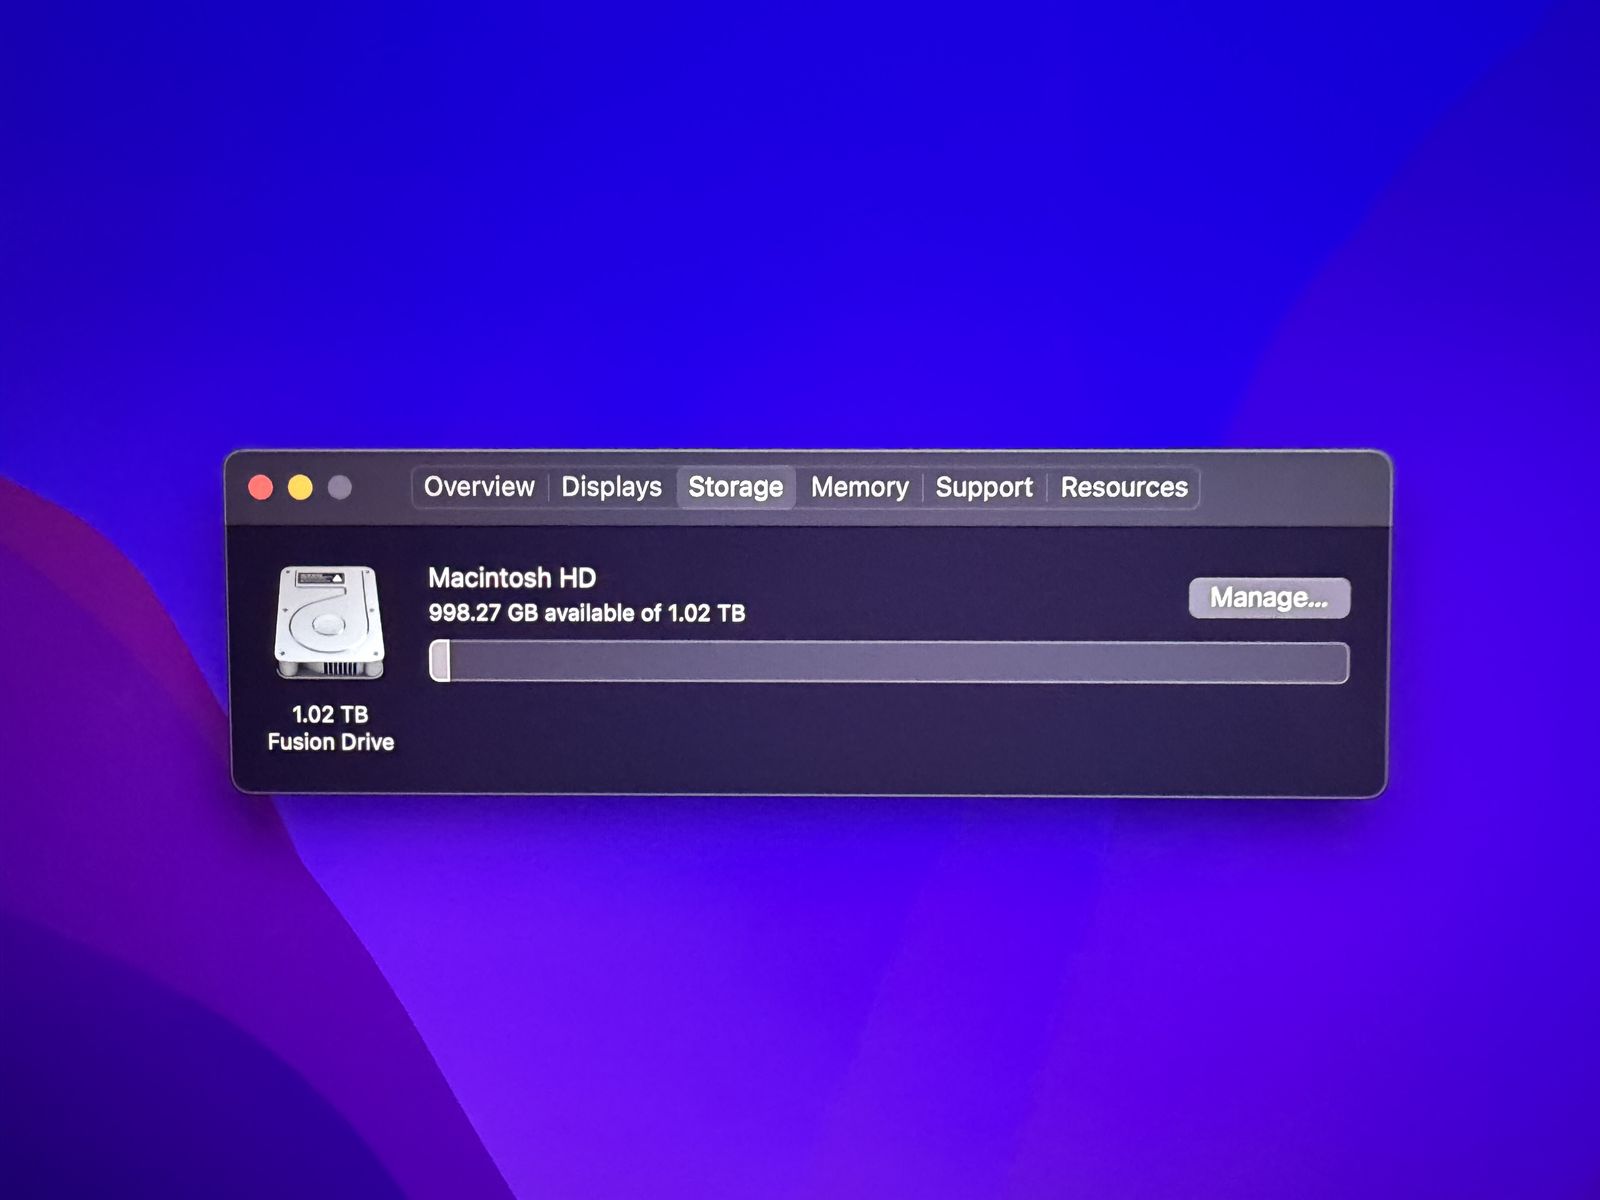
Task: Click the Macintosh HD hard drive icon
Action: click(x=329, y=622)
